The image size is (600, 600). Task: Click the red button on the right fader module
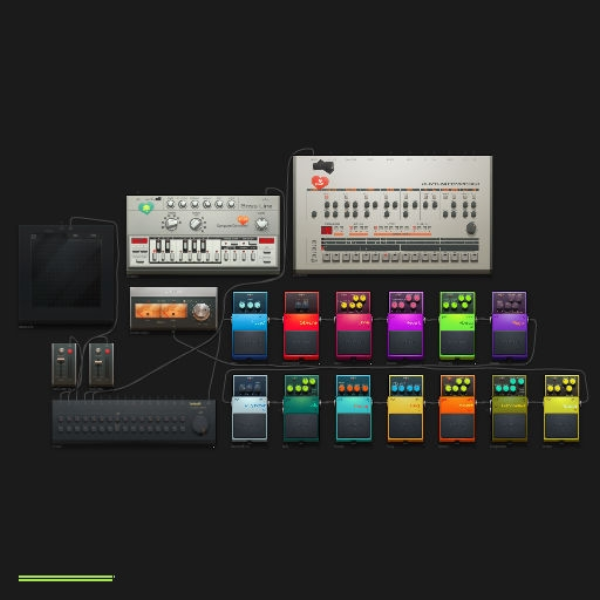(107, 351)
